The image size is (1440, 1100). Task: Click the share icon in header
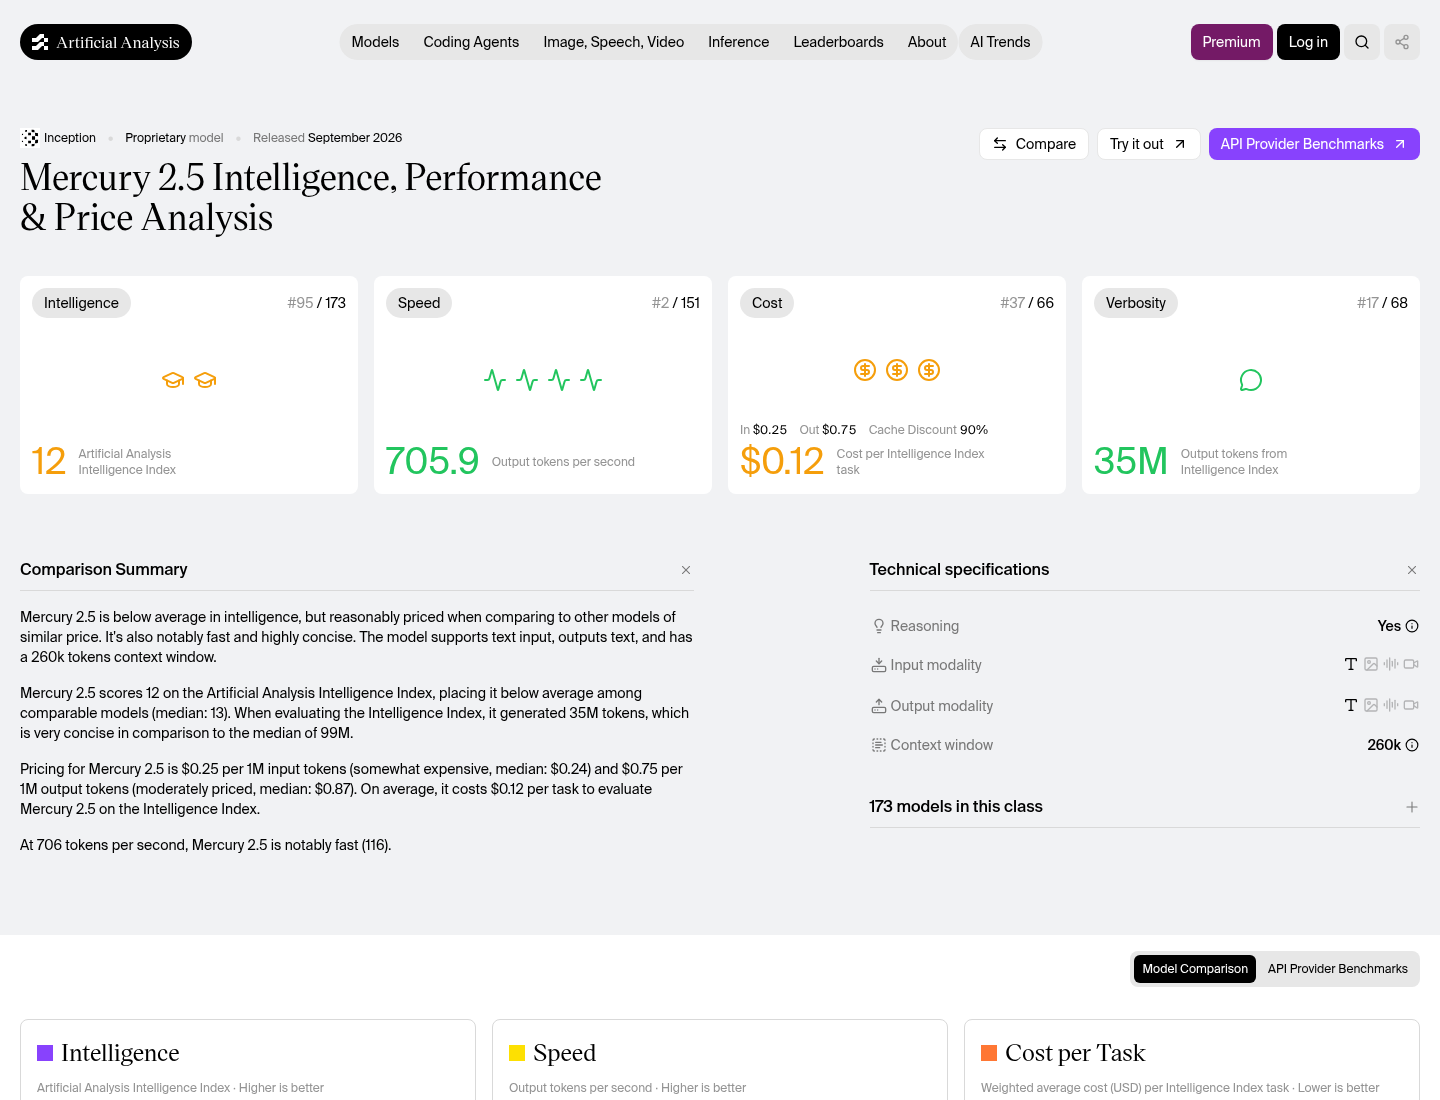click(1402, 42)
